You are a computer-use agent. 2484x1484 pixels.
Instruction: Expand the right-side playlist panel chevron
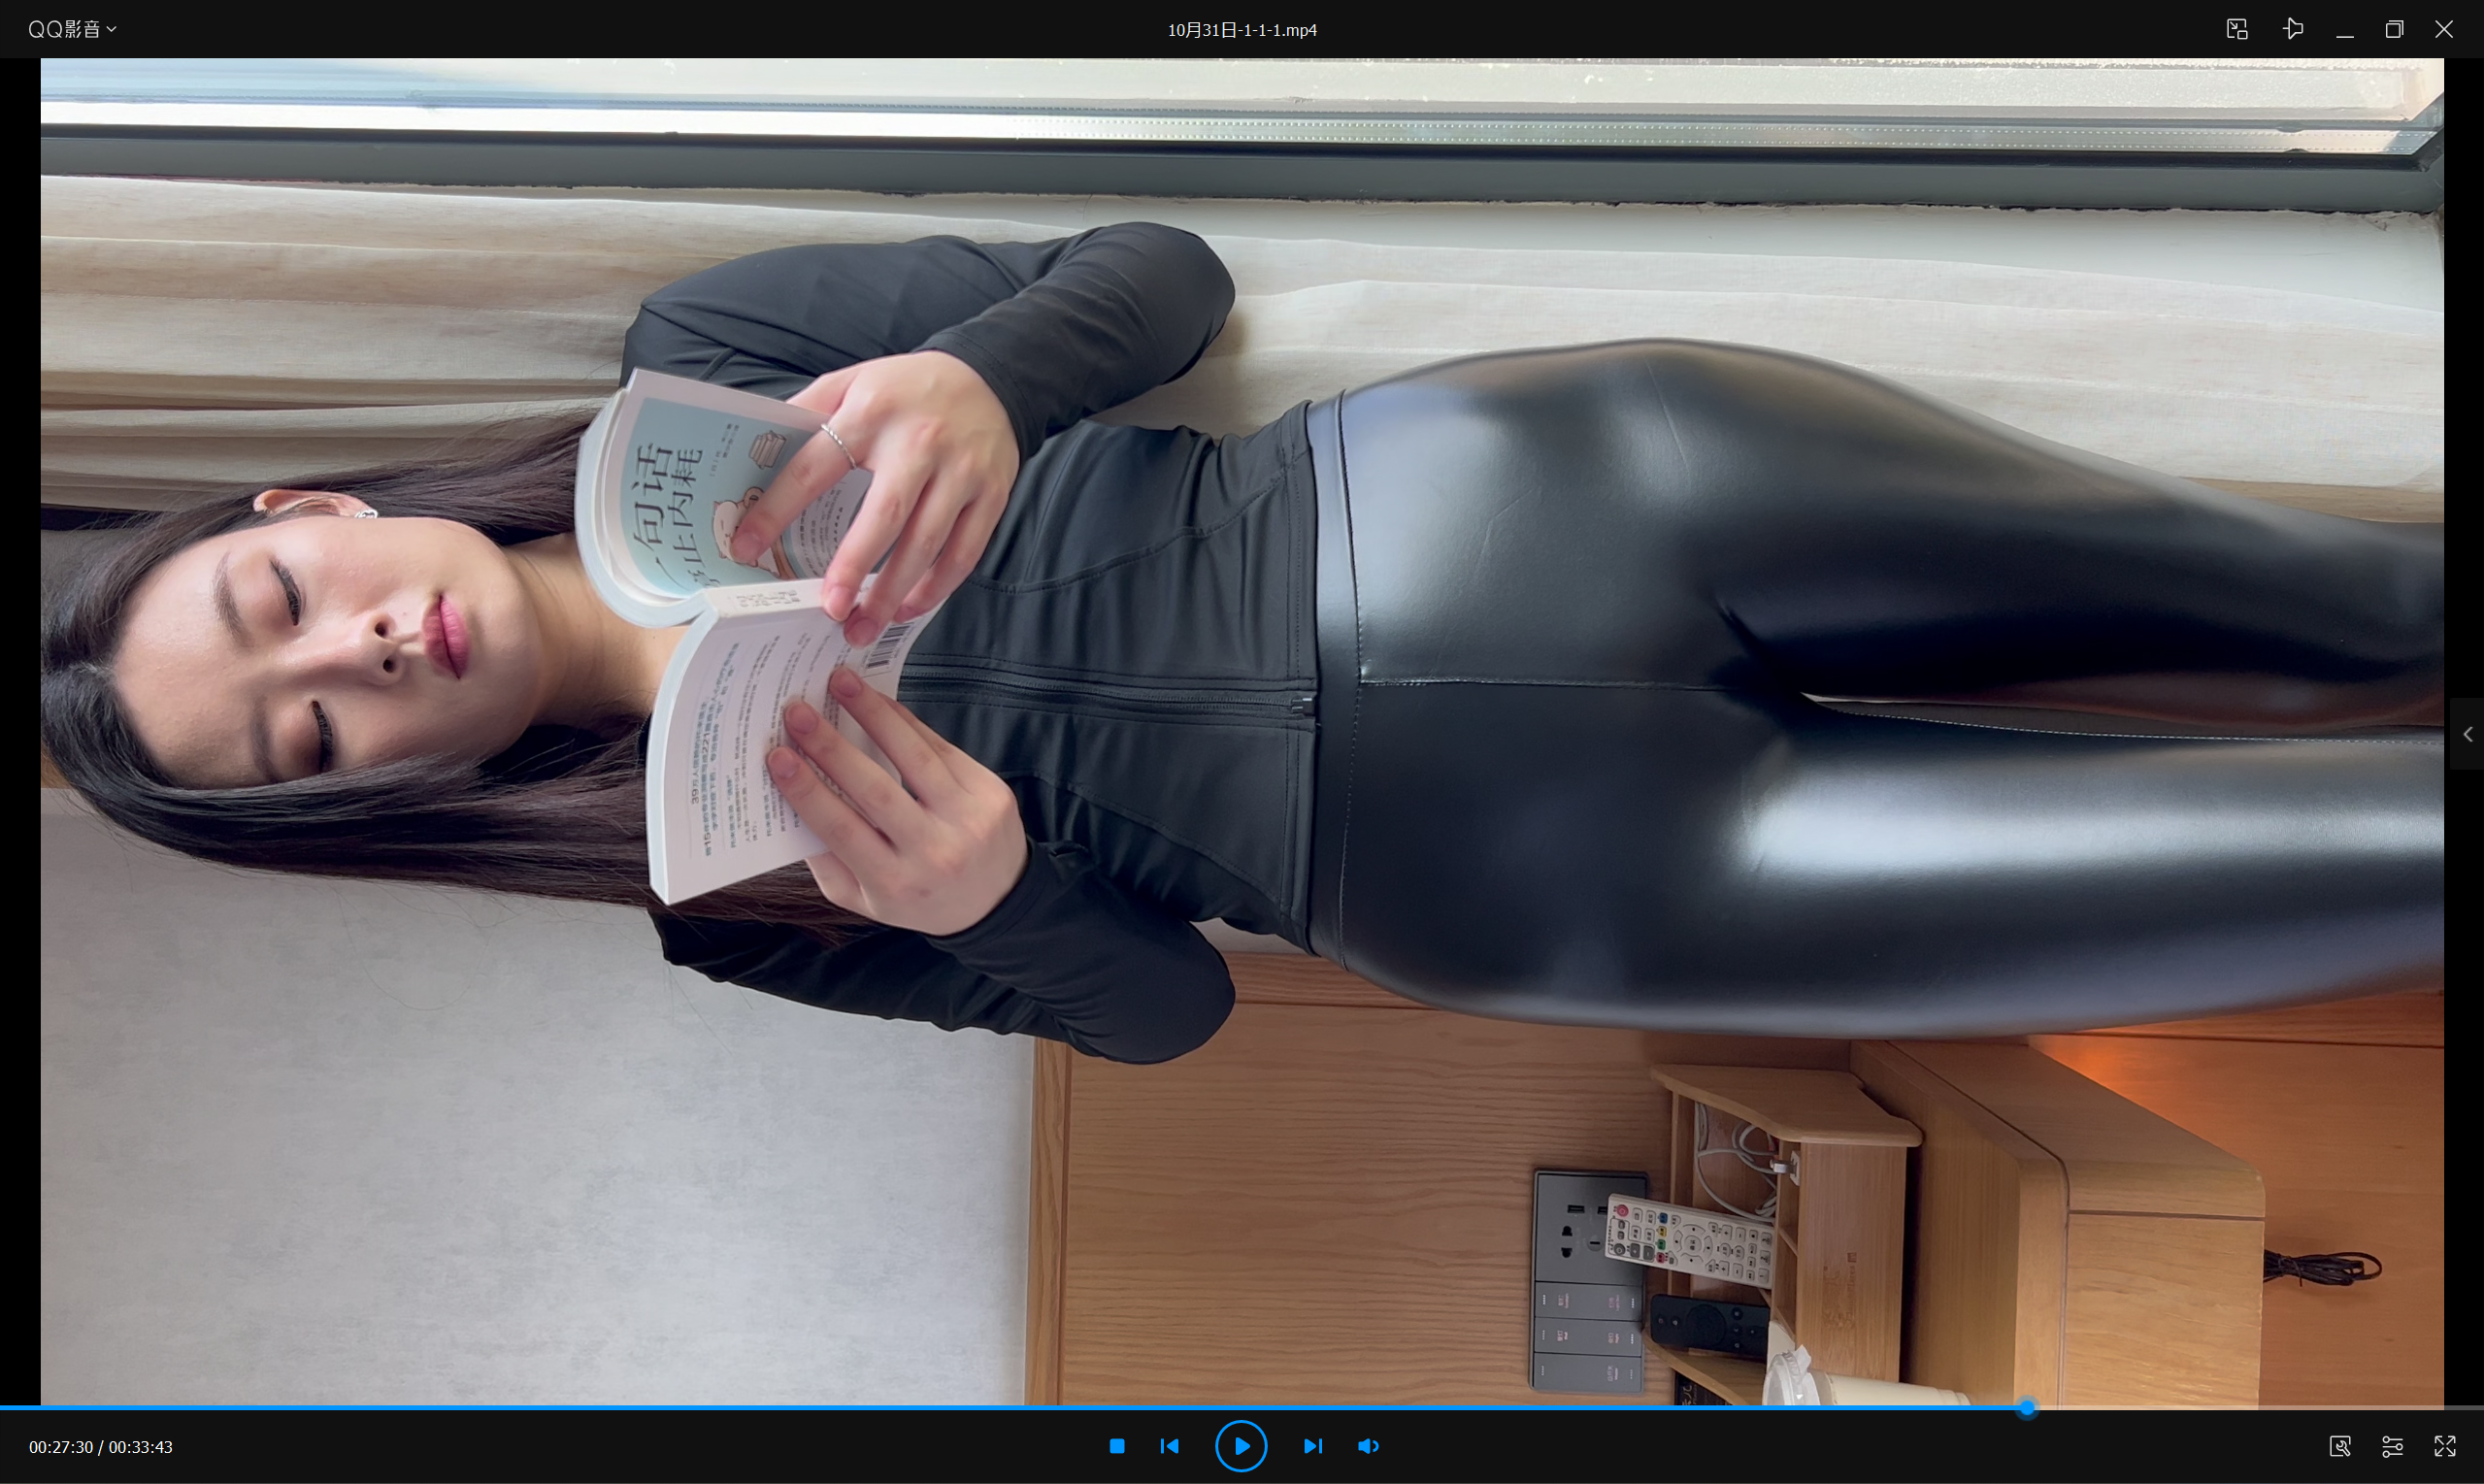pyautogui.click(x=2467, y=734)
